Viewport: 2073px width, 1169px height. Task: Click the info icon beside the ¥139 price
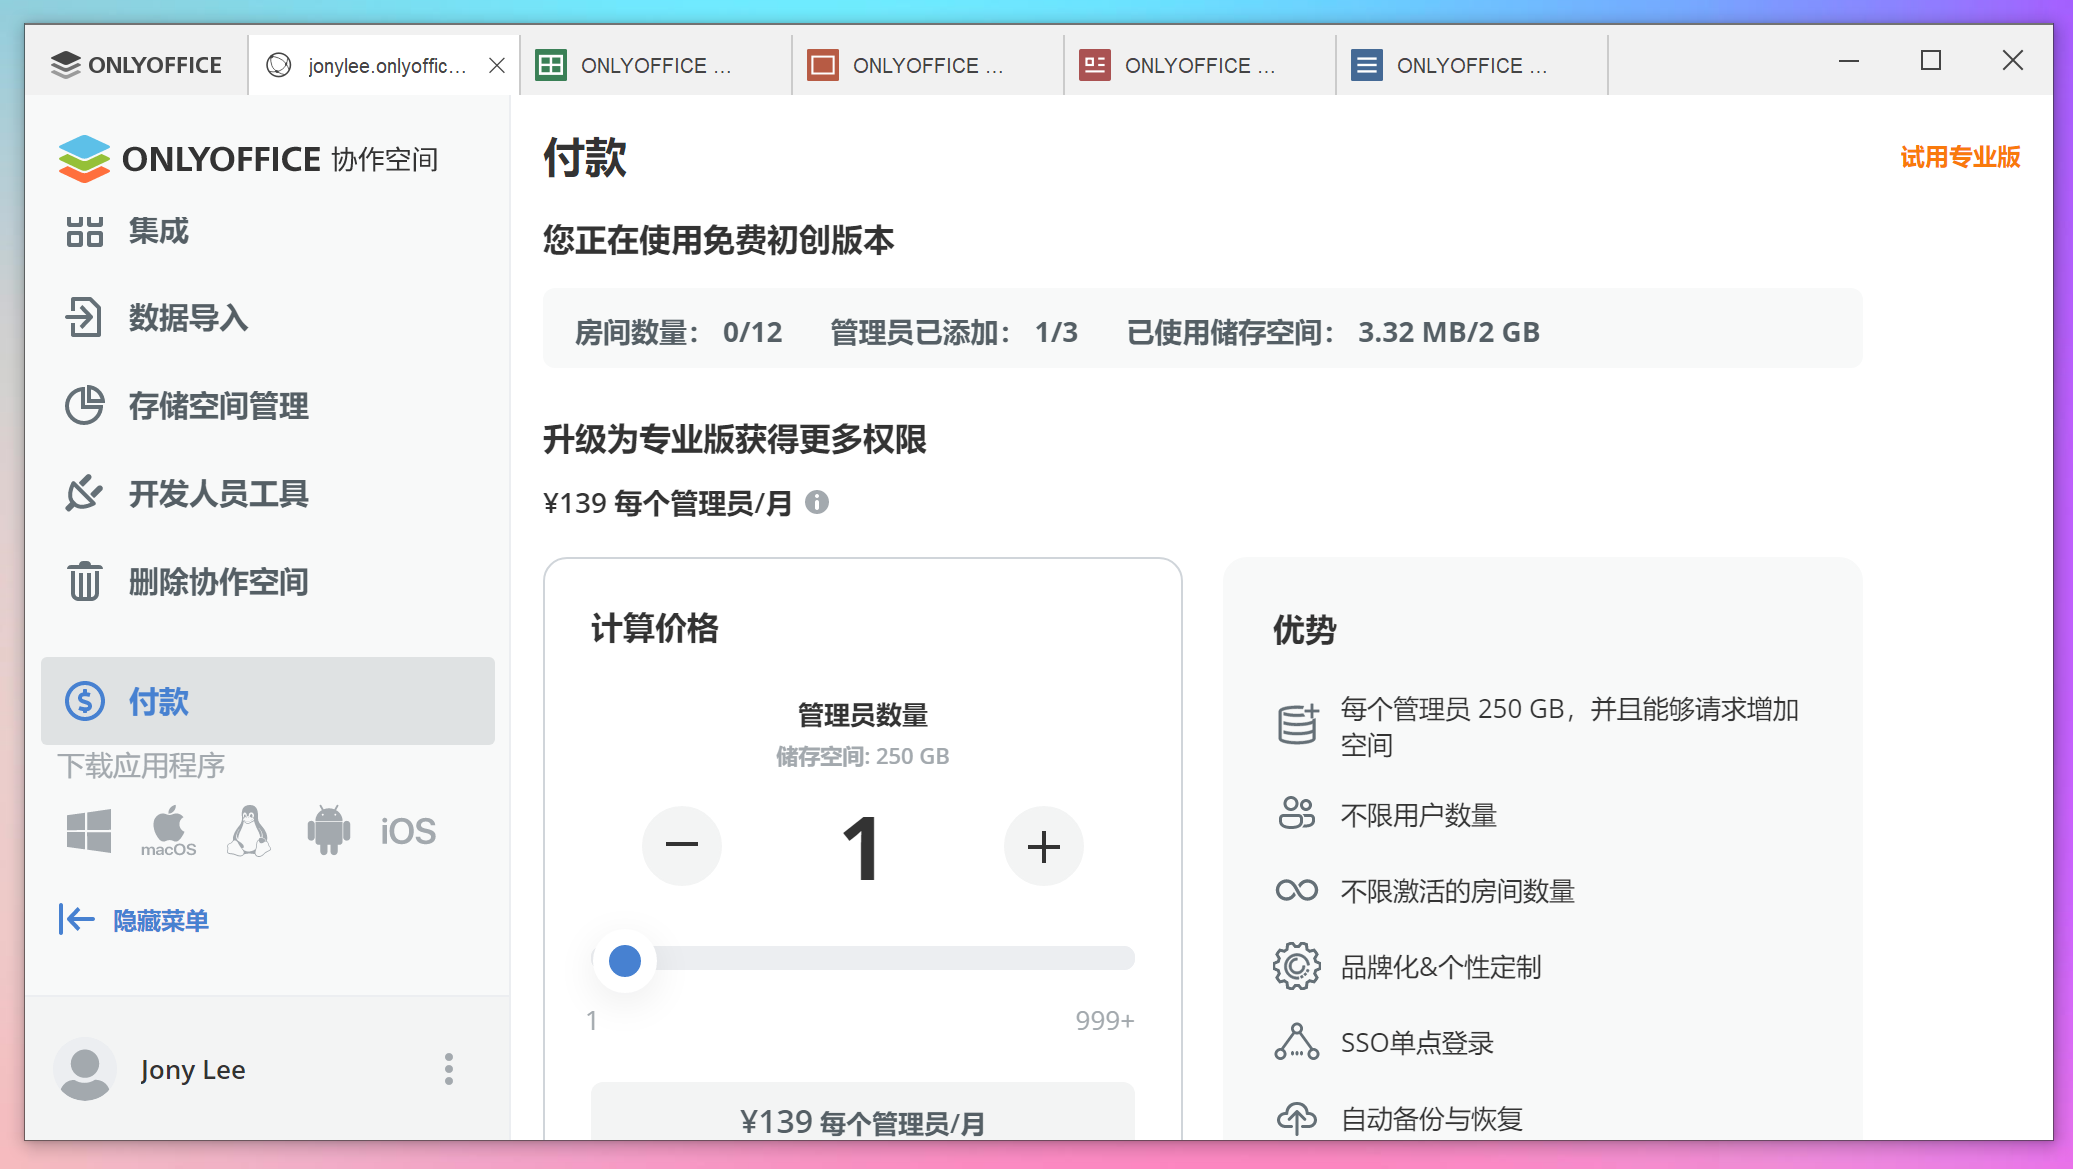(819, 504)
